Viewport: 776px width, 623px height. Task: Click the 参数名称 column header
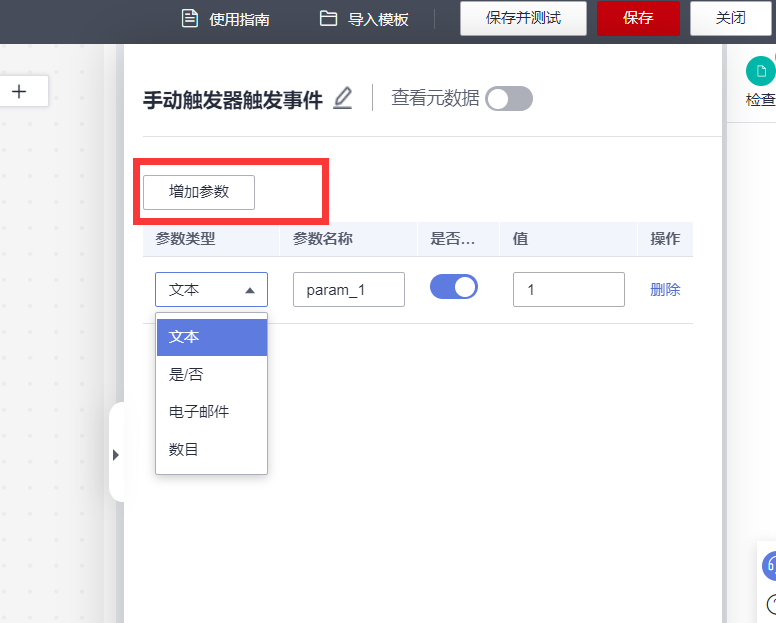pos(349,239)
